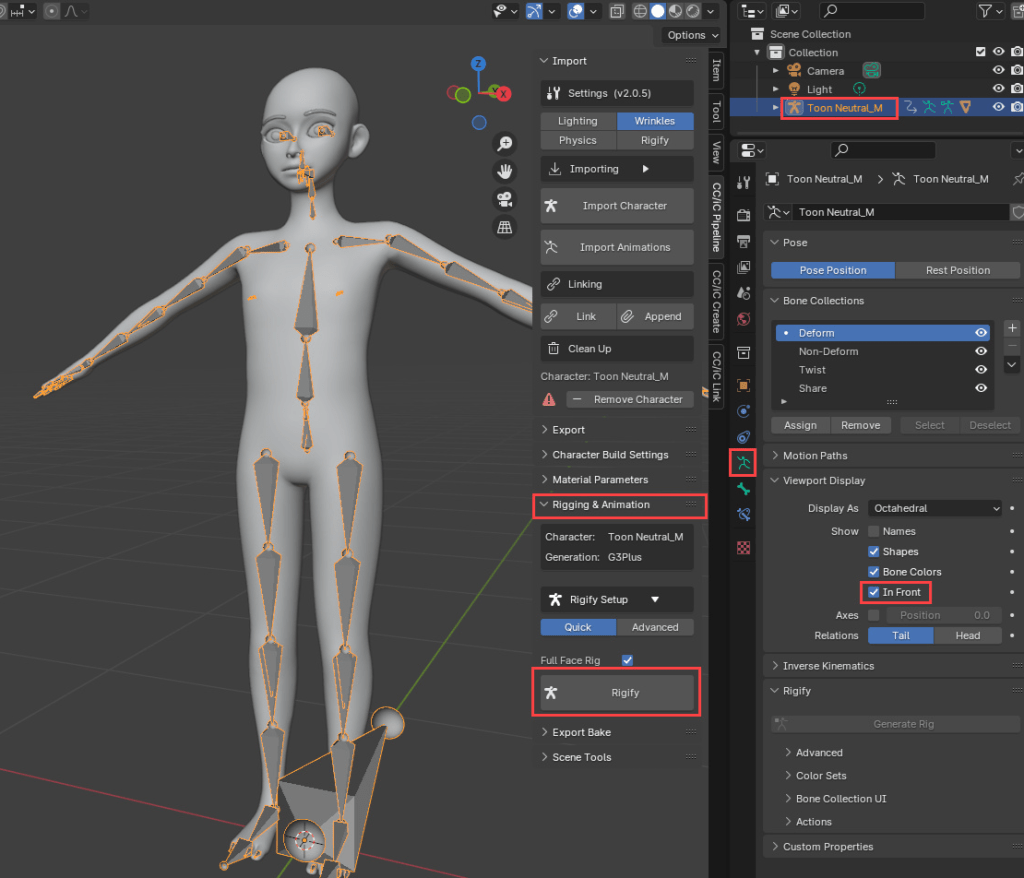The width and height of the screenshot is (1024, 878).
Task: Click the zoom view magnifier gizmo
Action: click(x=506, y=144)
